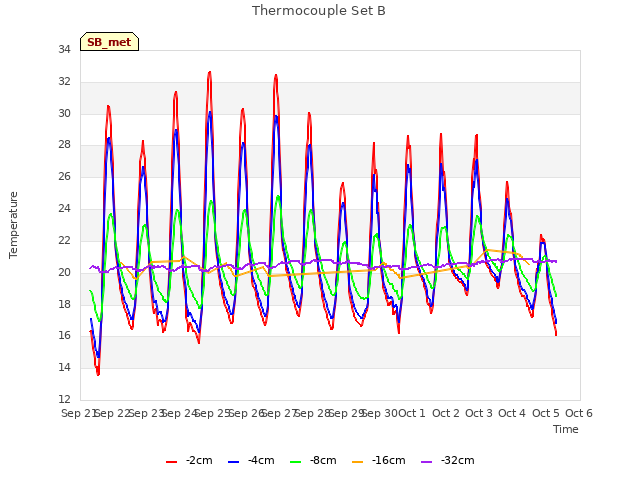Click the 28 y-axis tick label
Screen dimensions: 640x480
click(64, 145)
